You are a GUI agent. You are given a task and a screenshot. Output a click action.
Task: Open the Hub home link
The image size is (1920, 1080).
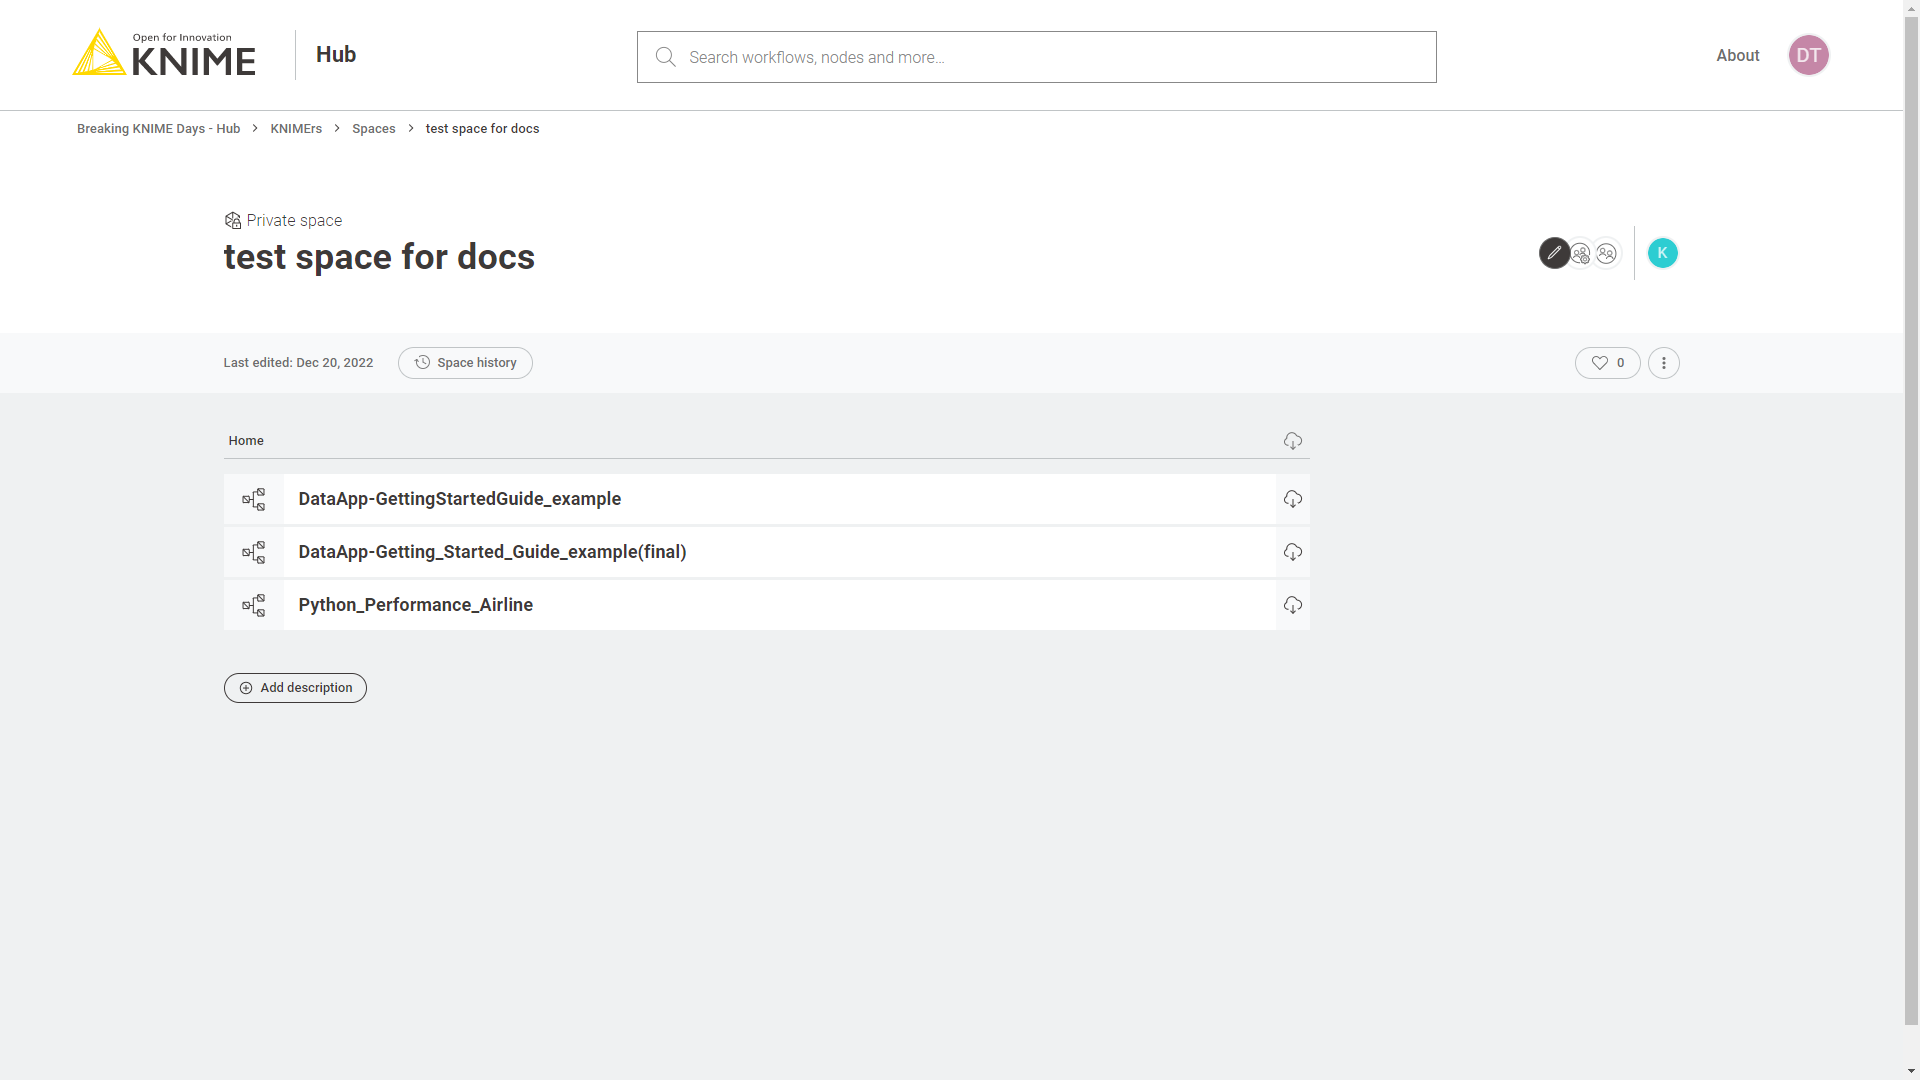pos(336,55)
